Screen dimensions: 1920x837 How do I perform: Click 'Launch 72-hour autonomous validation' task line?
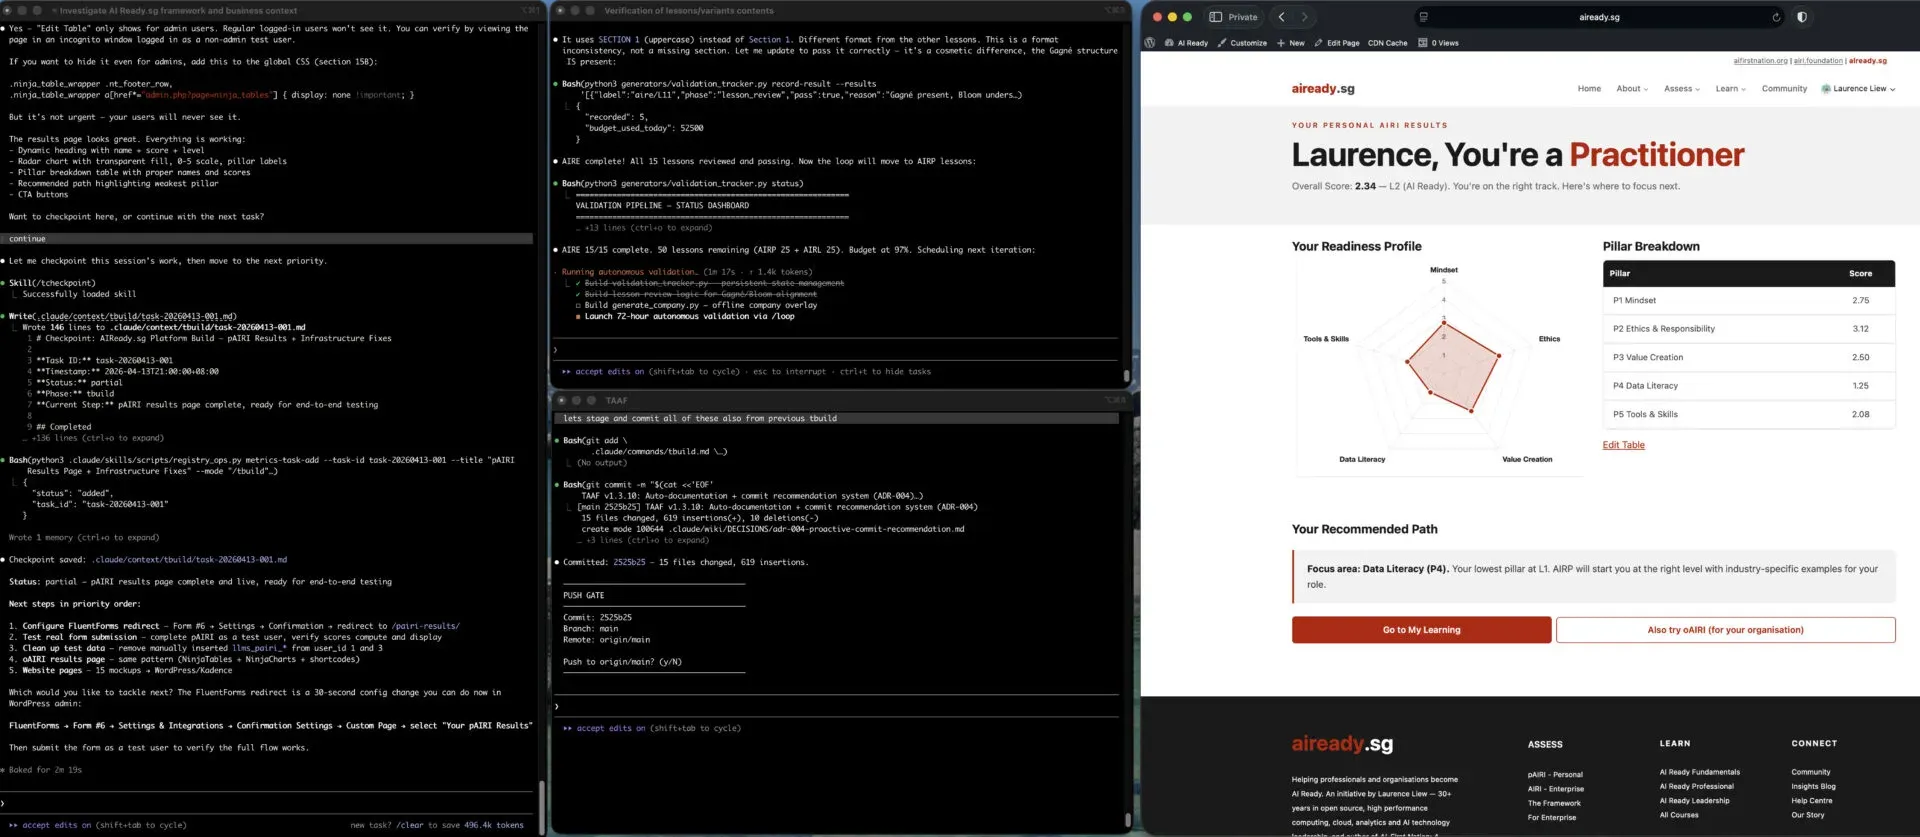pos(689,316)
